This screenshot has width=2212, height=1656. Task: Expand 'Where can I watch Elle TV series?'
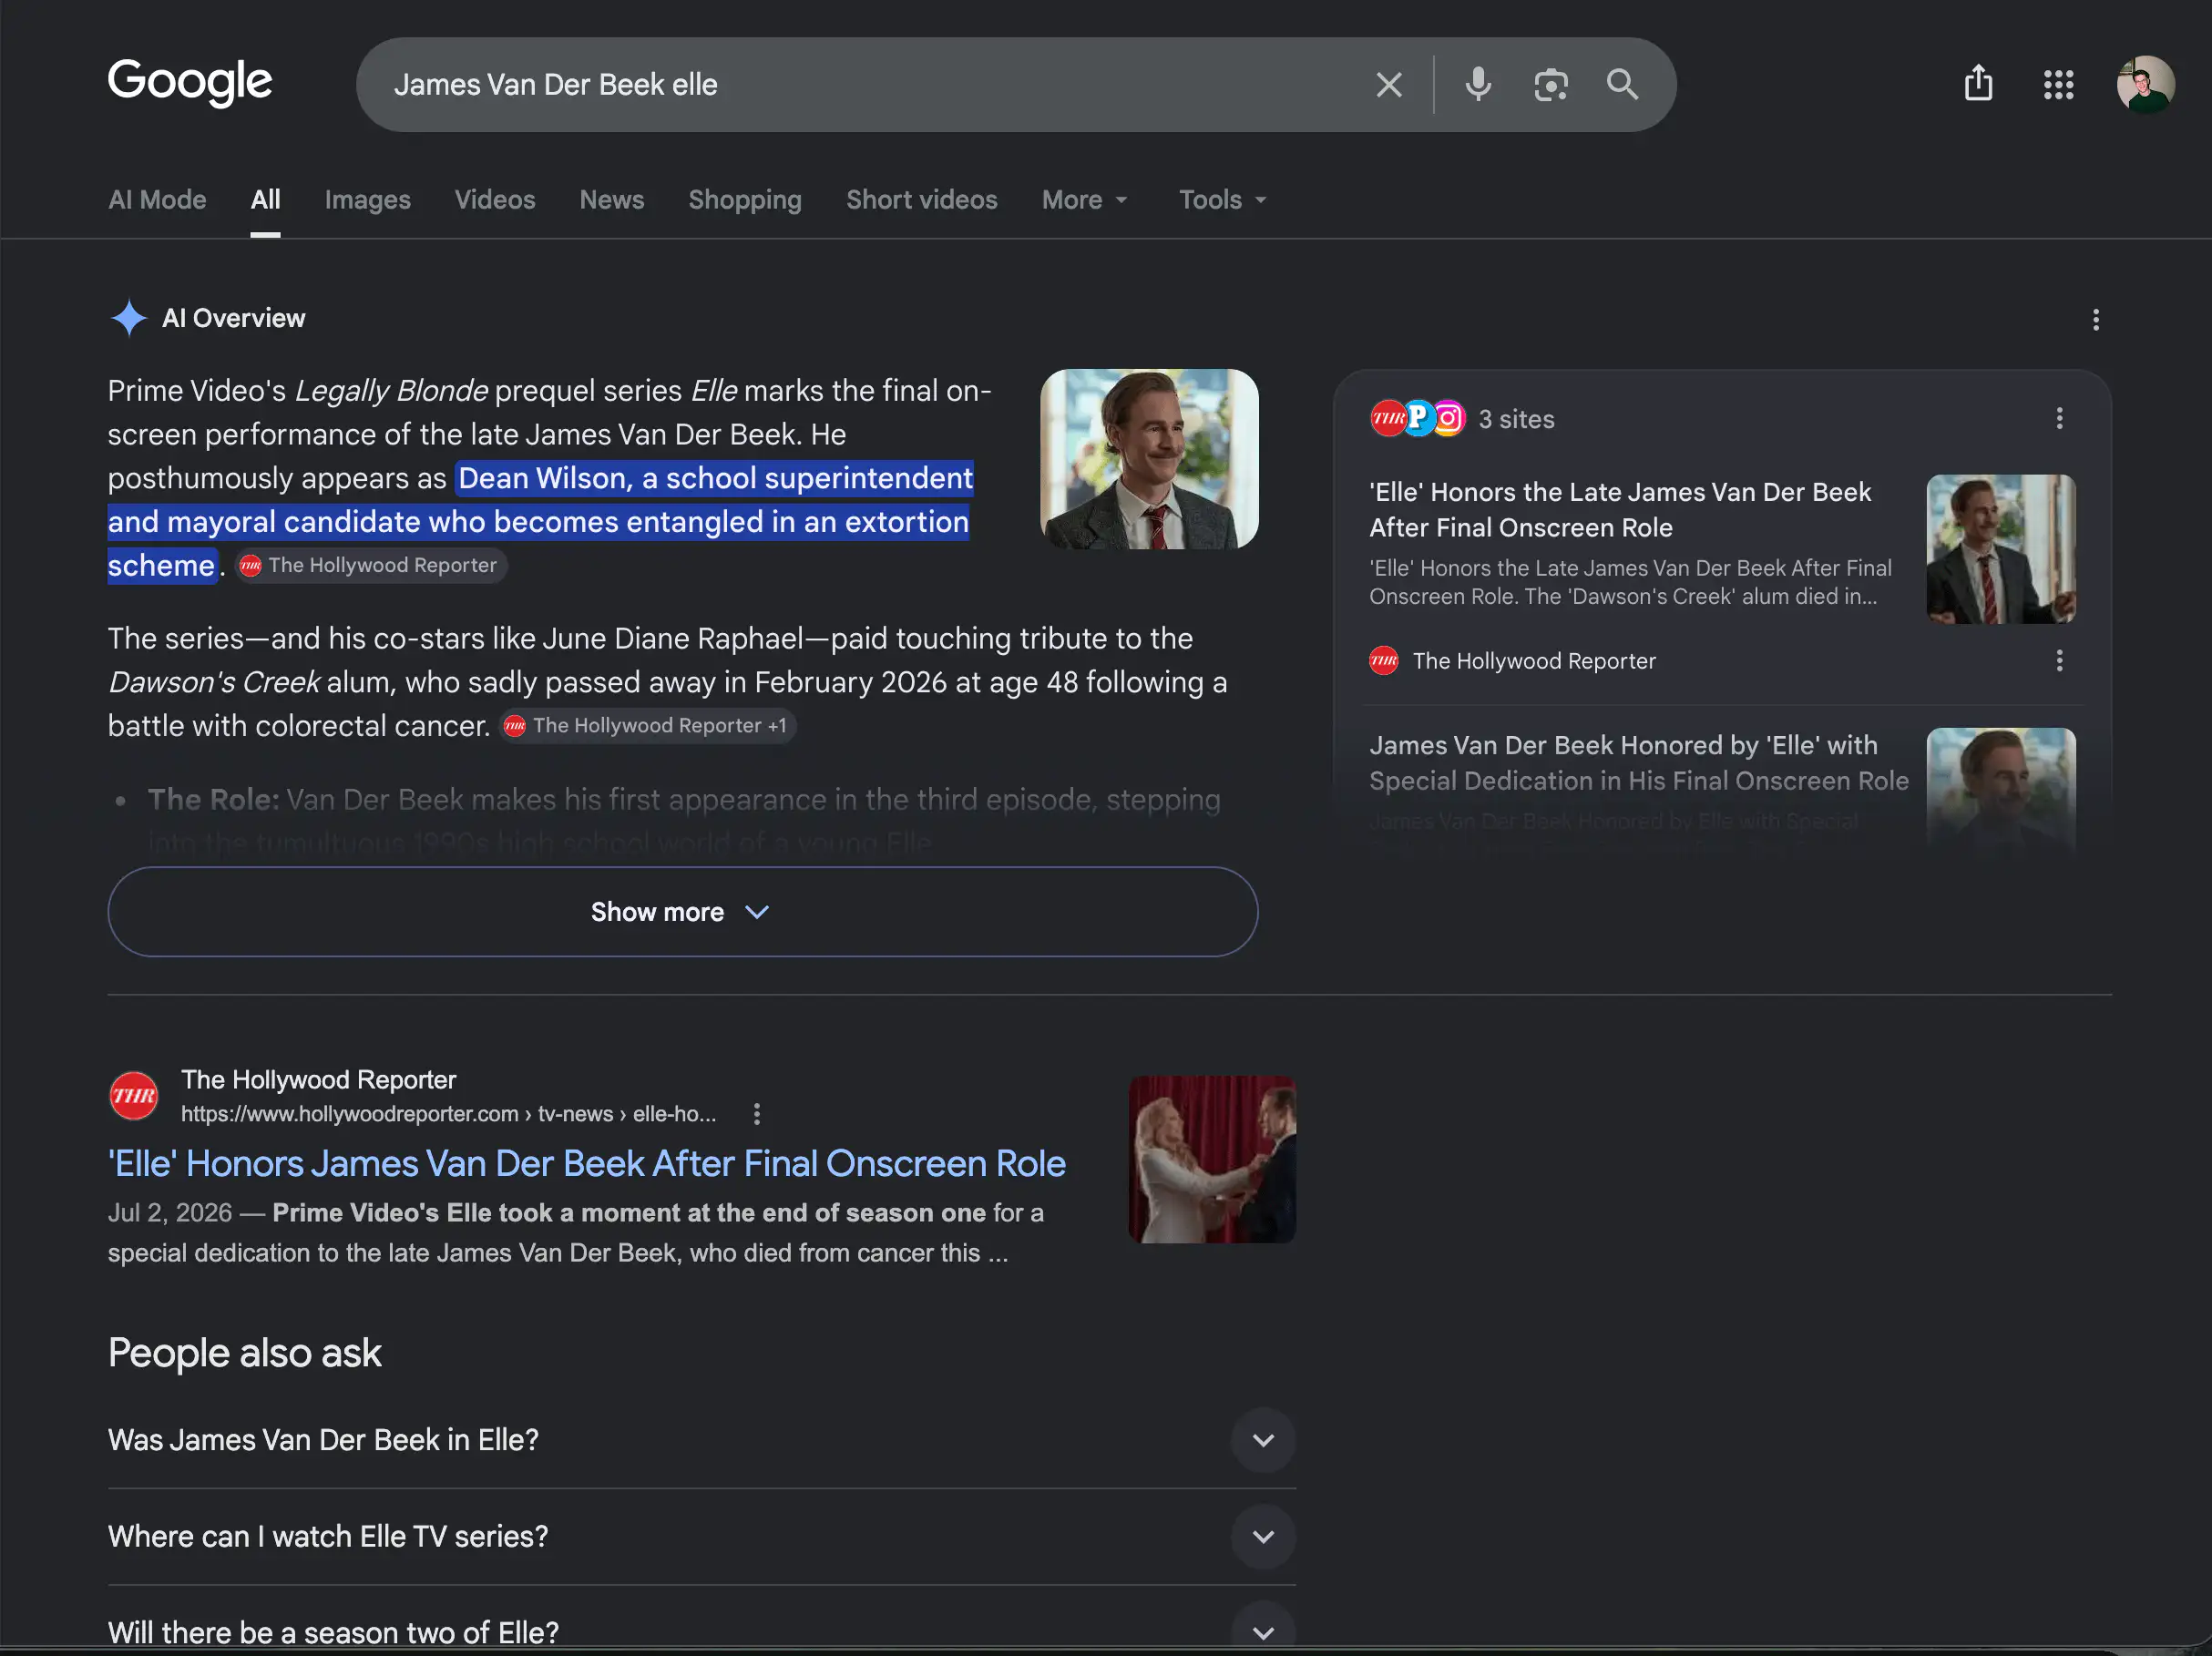coord(701,1537)
